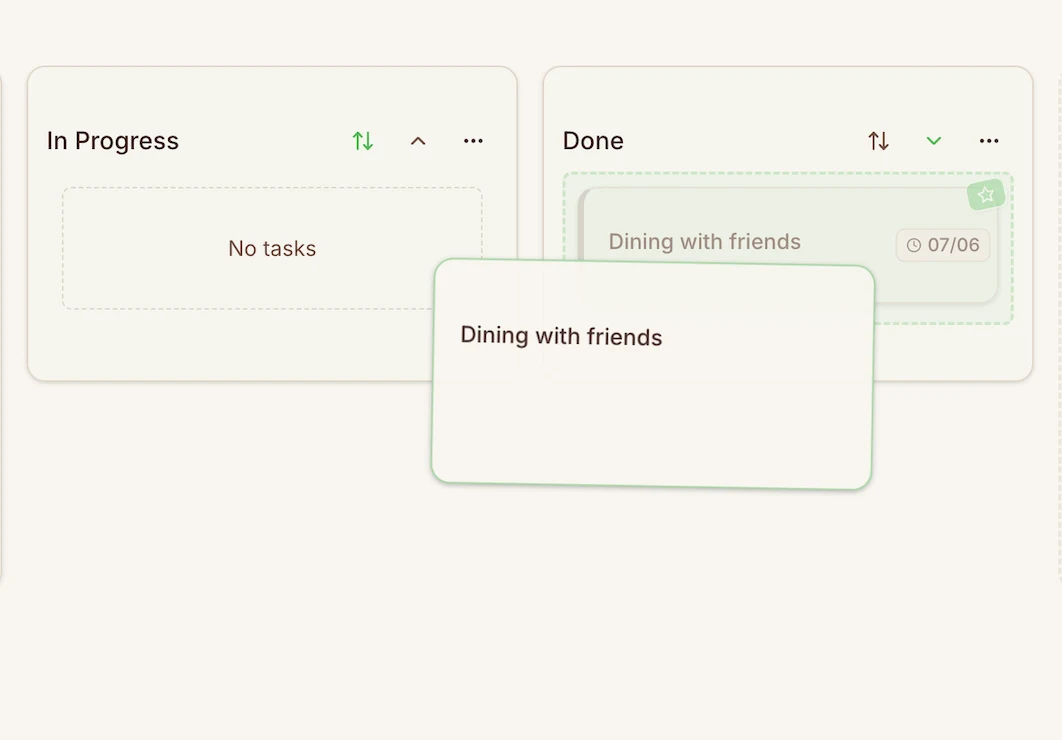Toggle the green chevron in the Done header
The height and width of the screenshot is (740, 1062).
click(933, 141)
